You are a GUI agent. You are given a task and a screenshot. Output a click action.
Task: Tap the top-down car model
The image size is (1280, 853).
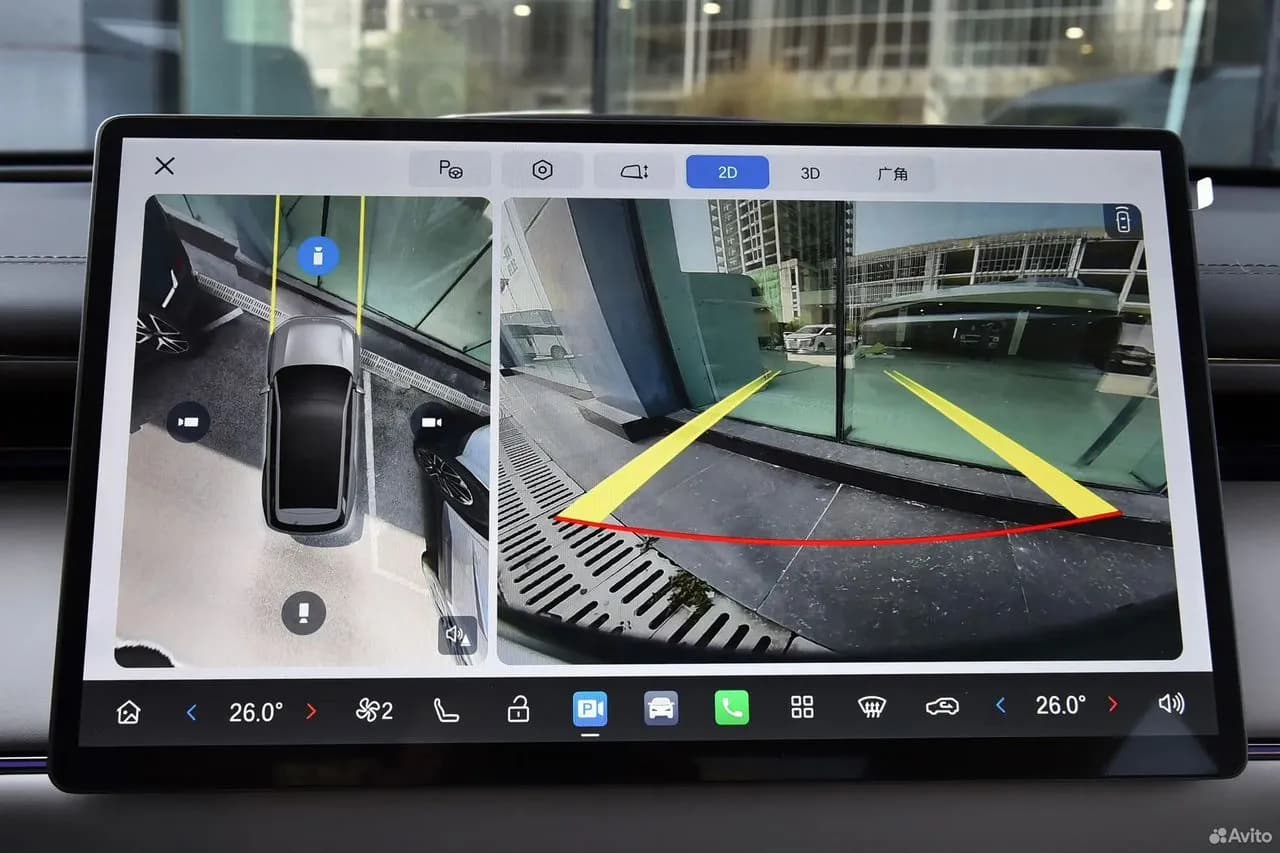312,424
